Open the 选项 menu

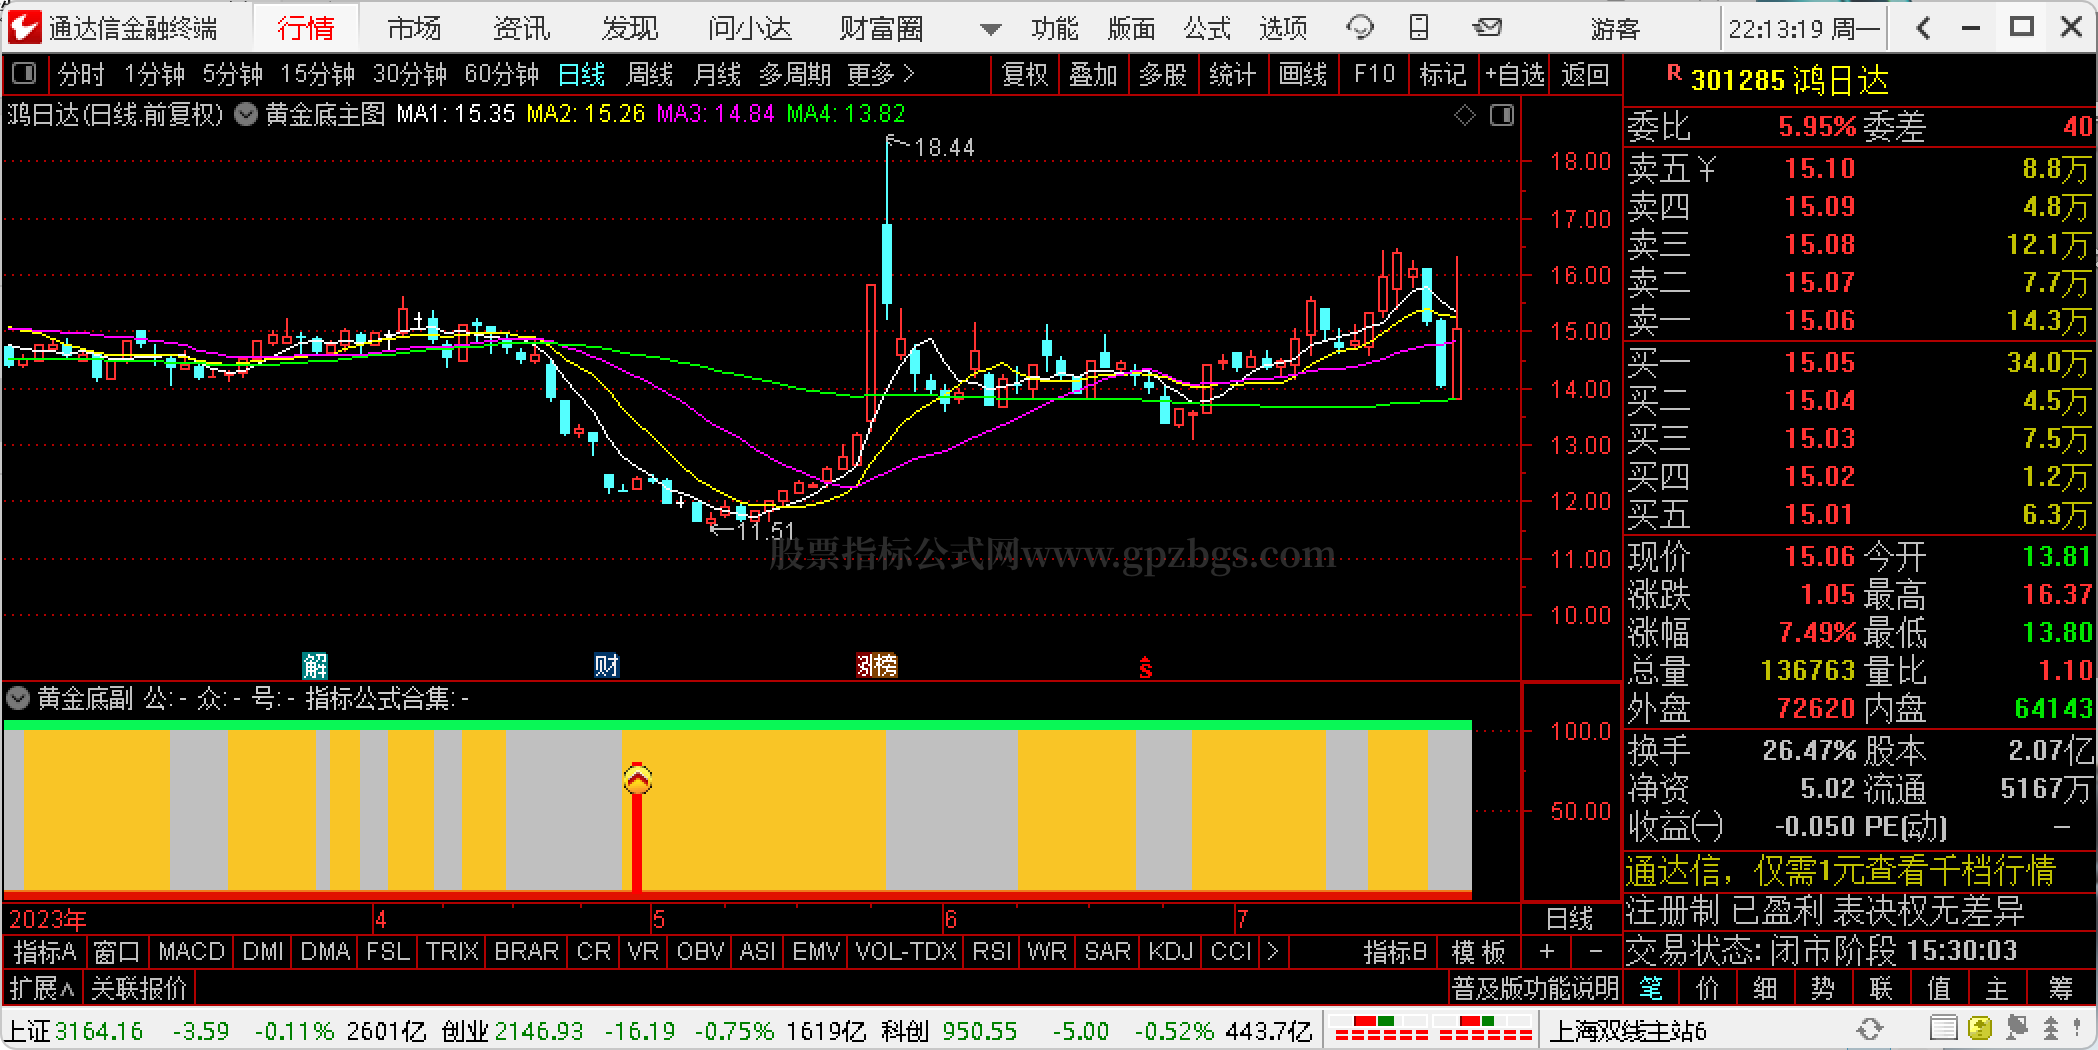click(x=1283, y=28)
